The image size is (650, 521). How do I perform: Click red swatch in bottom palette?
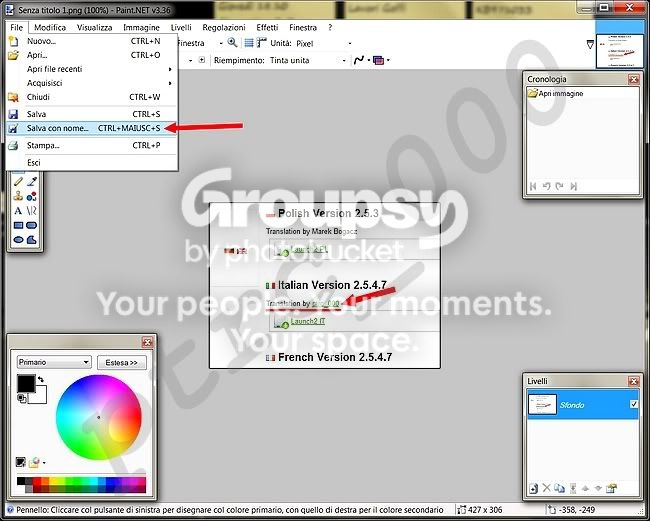(37, 481)
